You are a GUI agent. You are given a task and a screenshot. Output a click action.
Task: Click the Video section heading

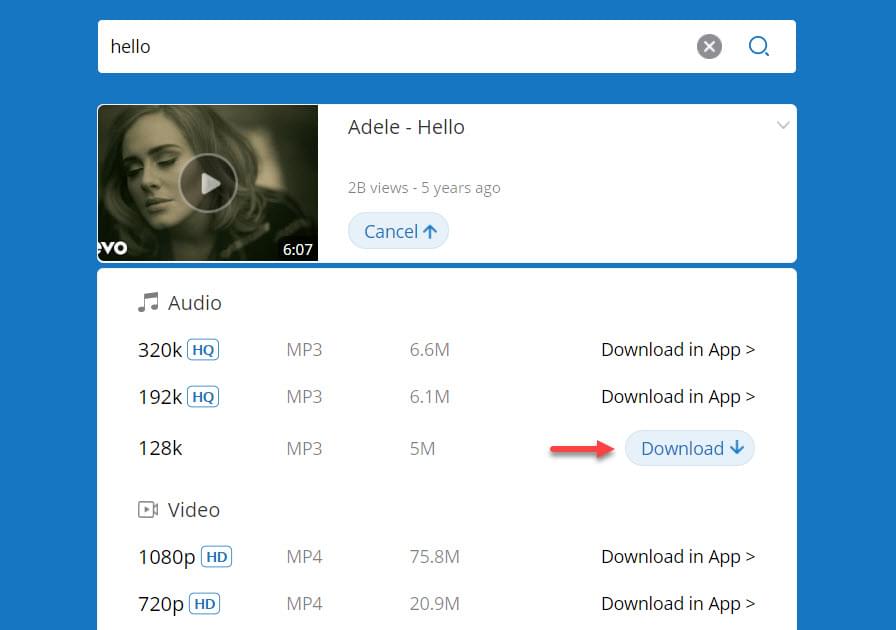(193, 509)
